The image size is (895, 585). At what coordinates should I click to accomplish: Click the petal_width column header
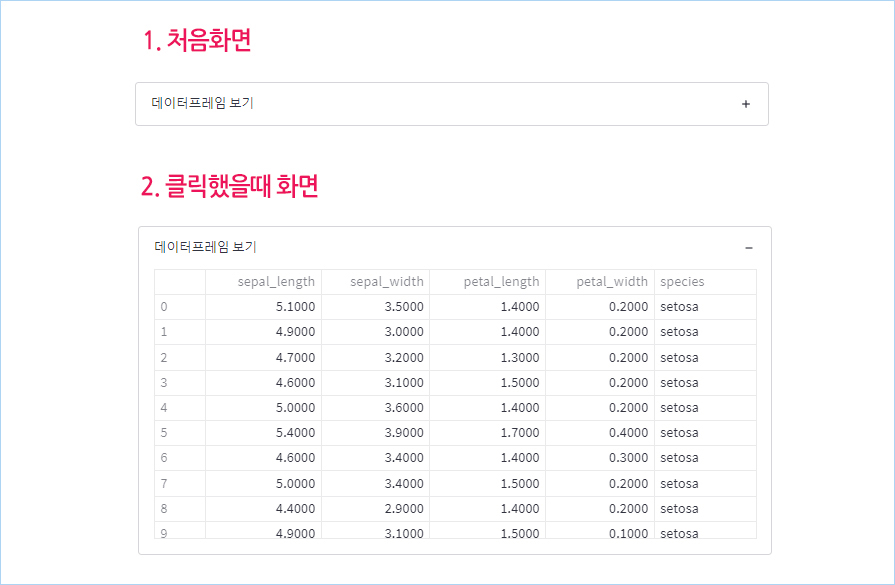point(600,282)
